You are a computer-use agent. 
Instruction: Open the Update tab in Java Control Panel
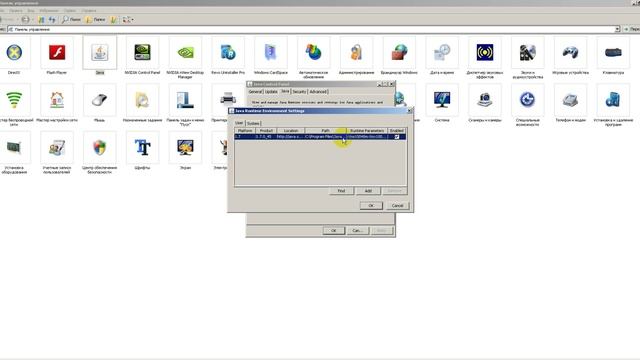point(271,92)
